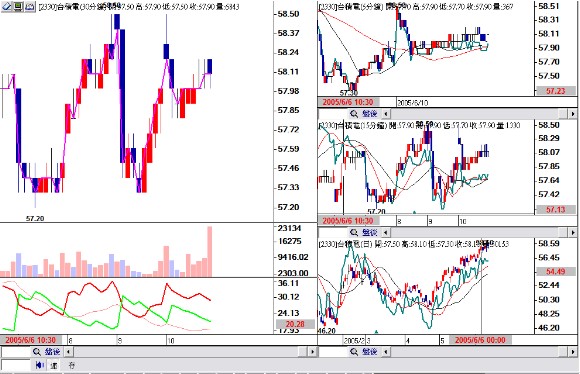Click right scroll arrow of the 5-minute chart
580x374 pixels.
(573, 114)
